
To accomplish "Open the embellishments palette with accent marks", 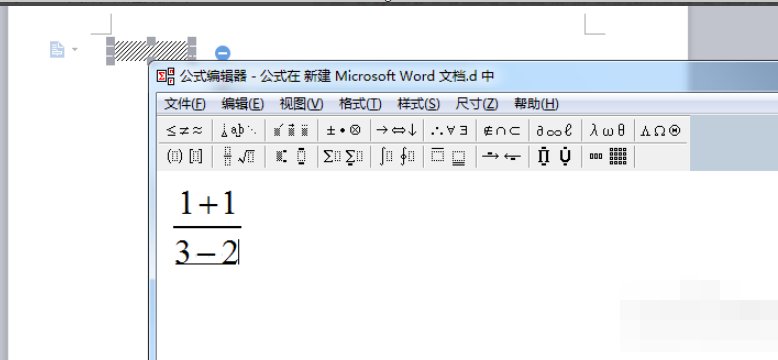I will [x=291, y=130].
